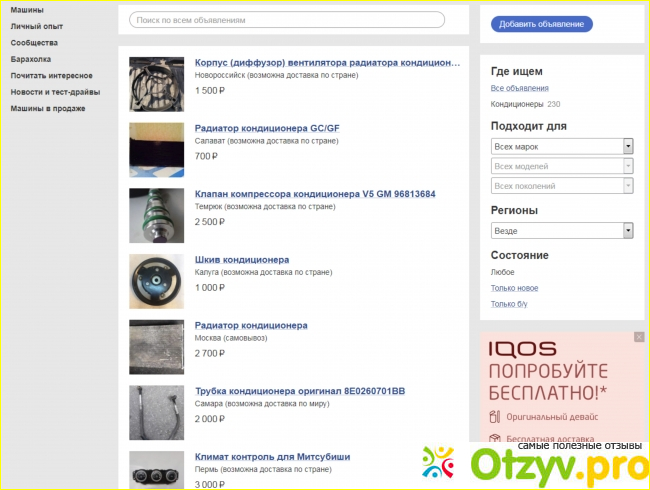Screen dimensions: 650x490
Task: Open Новости и тест-драйвы section
Action: tap(54, 91)
